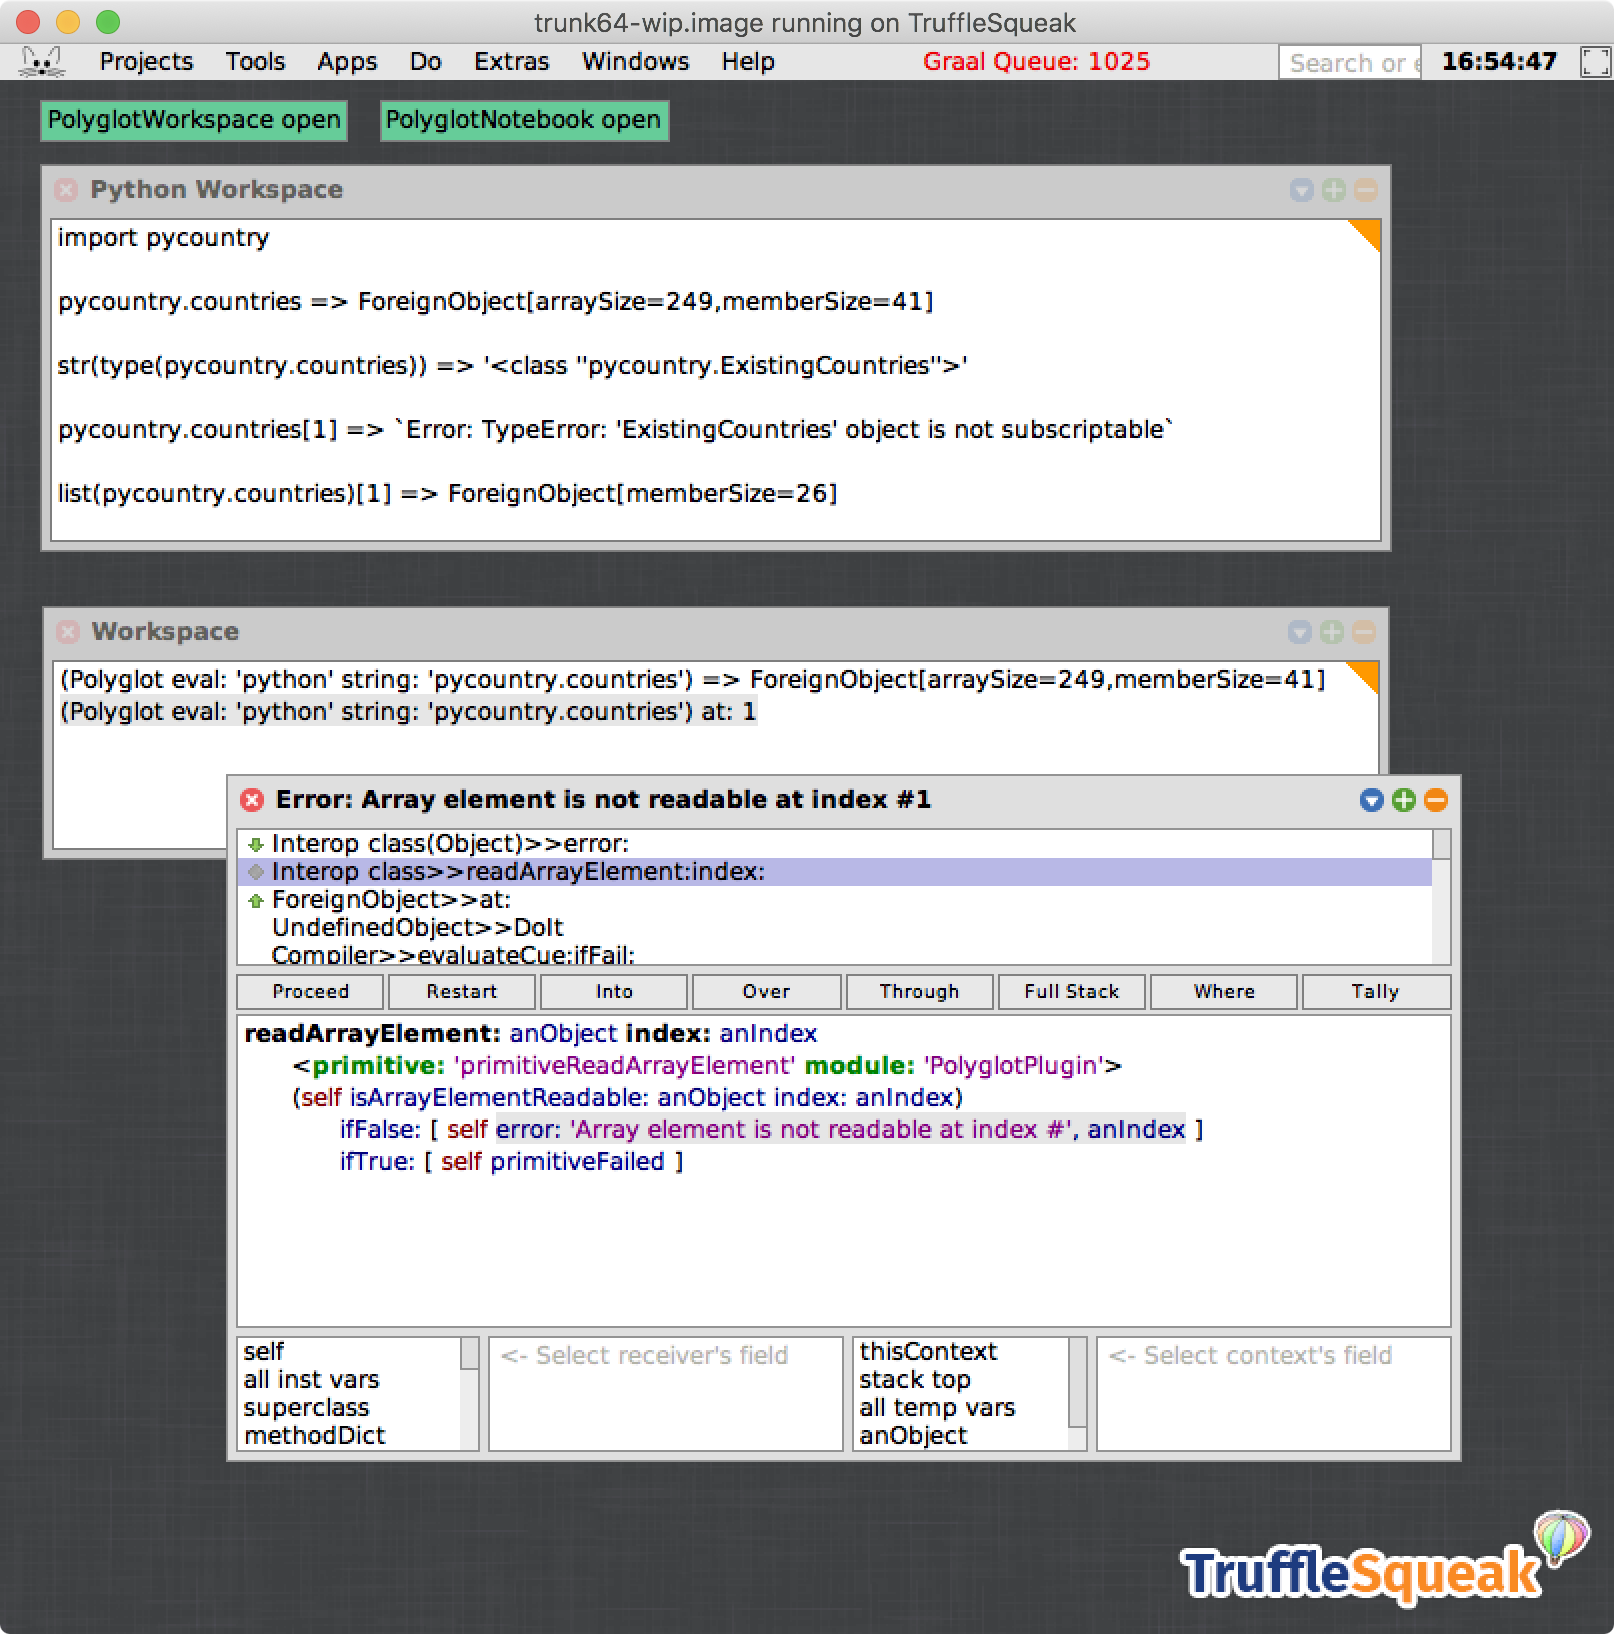
Task: Click the Search input field in menu bar
Action: (1350, 63)
